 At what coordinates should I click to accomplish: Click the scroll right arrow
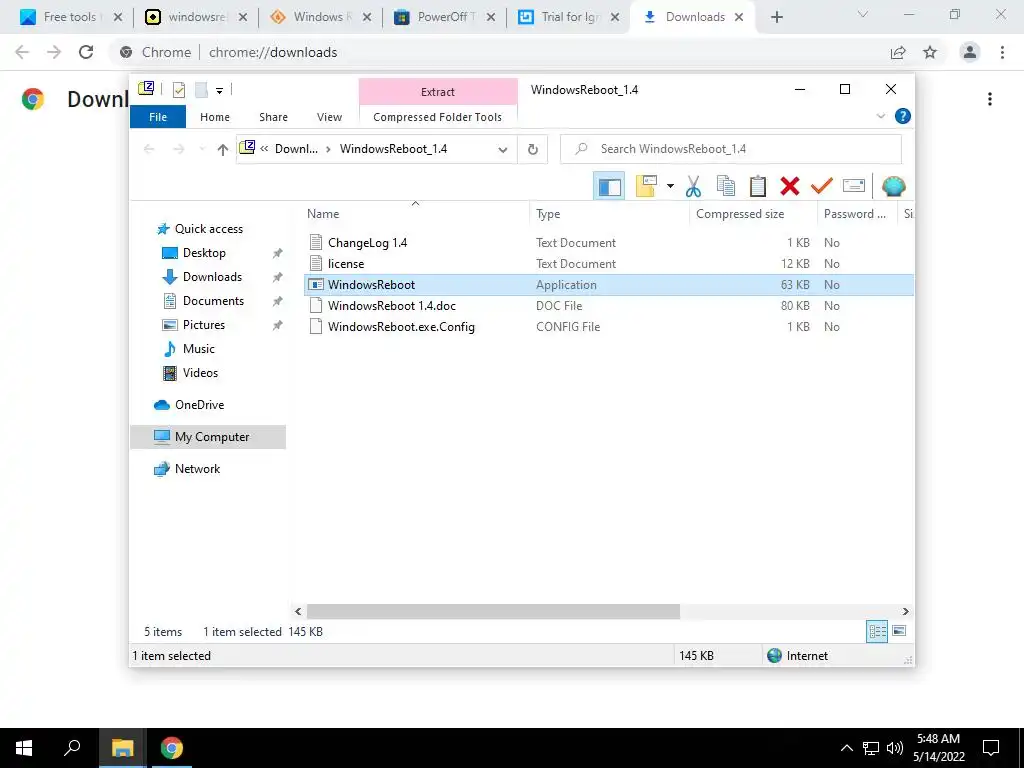pyautogui.click(x=906, y=612)
